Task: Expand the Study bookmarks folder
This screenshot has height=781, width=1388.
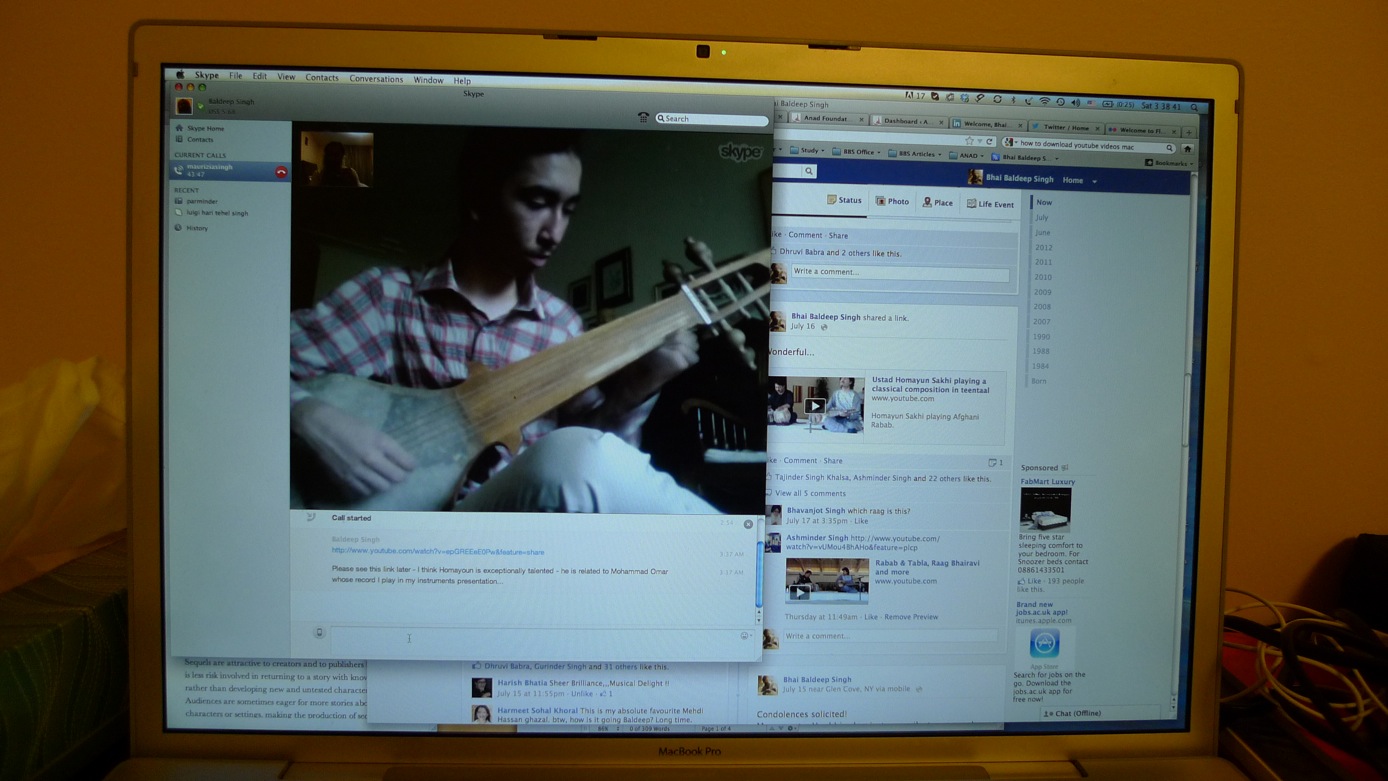Action: [x=808, y=152]
